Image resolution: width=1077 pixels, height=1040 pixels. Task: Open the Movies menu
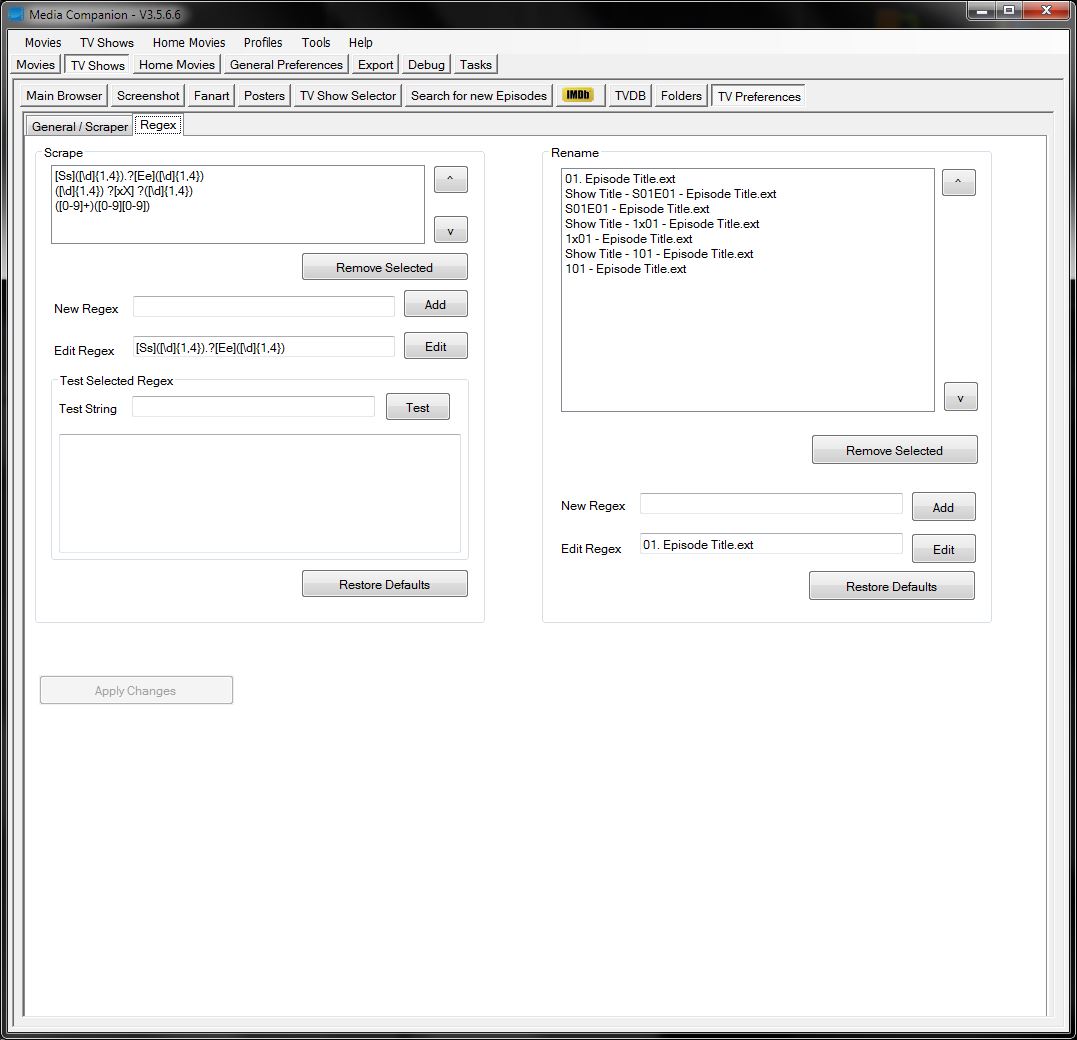click(x=43, y=43)
